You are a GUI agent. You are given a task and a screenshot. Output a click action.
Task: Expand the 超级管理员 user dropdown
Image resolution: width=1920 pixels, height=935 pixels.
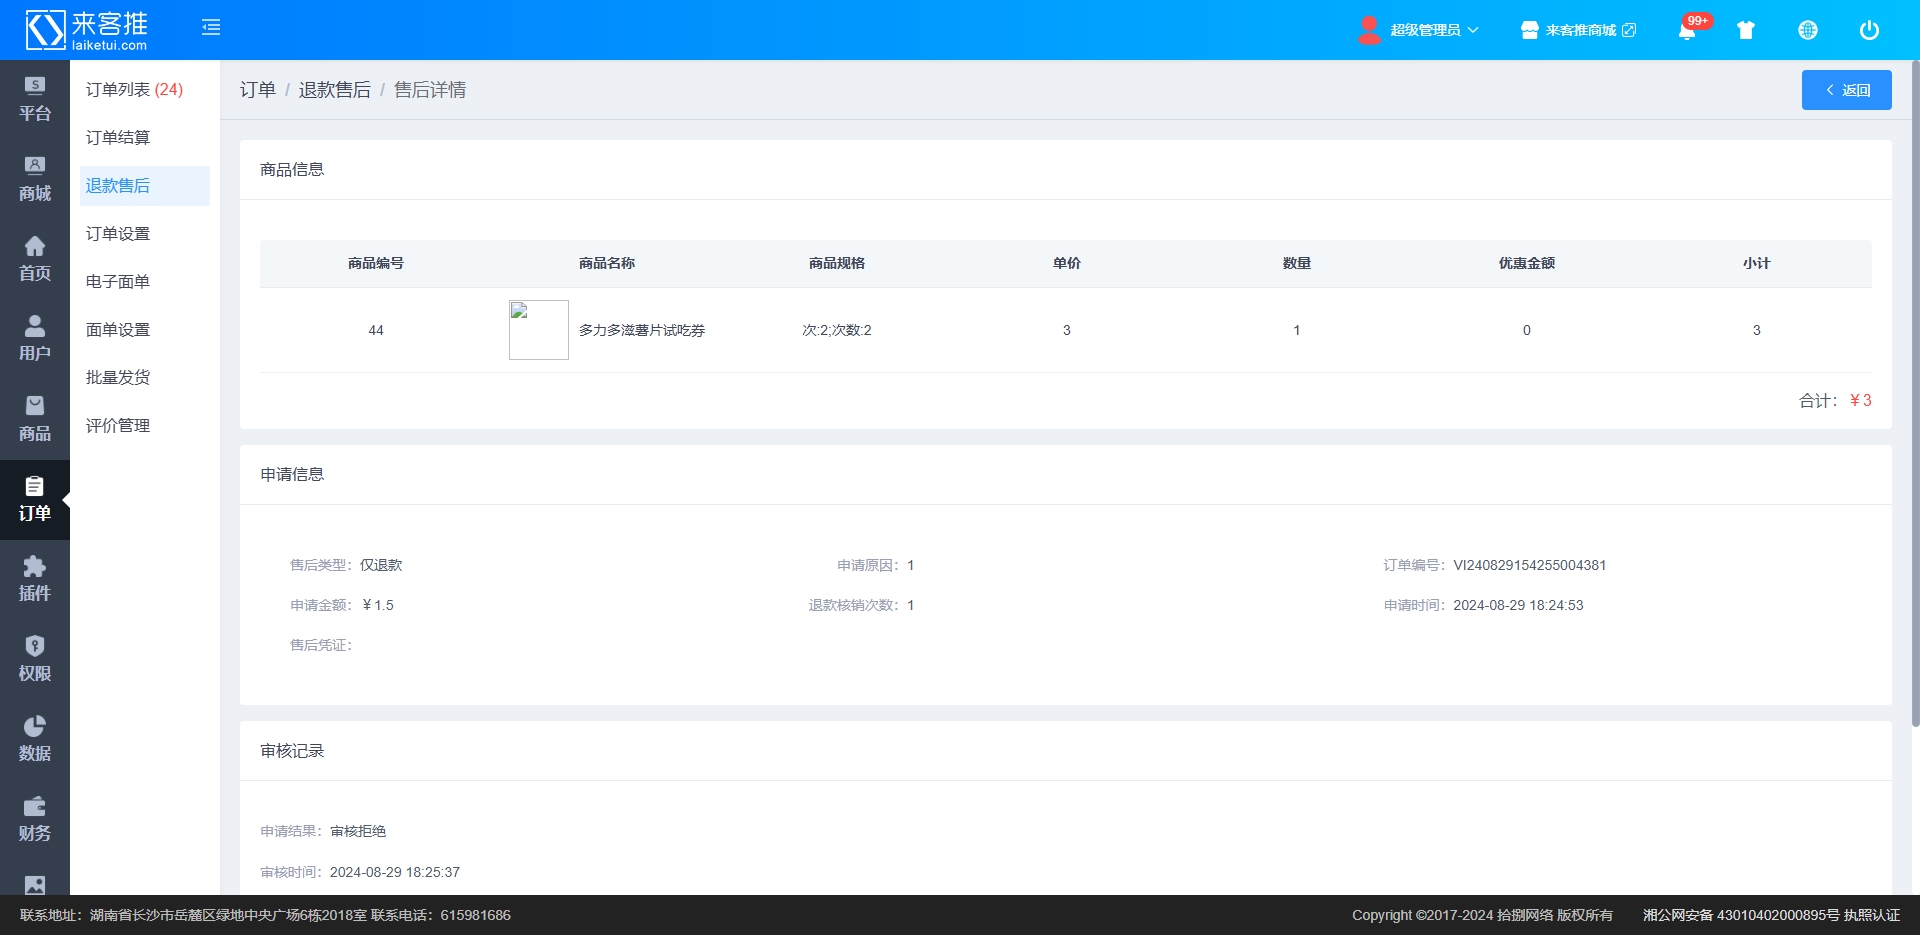click(x=1419, y=30)
